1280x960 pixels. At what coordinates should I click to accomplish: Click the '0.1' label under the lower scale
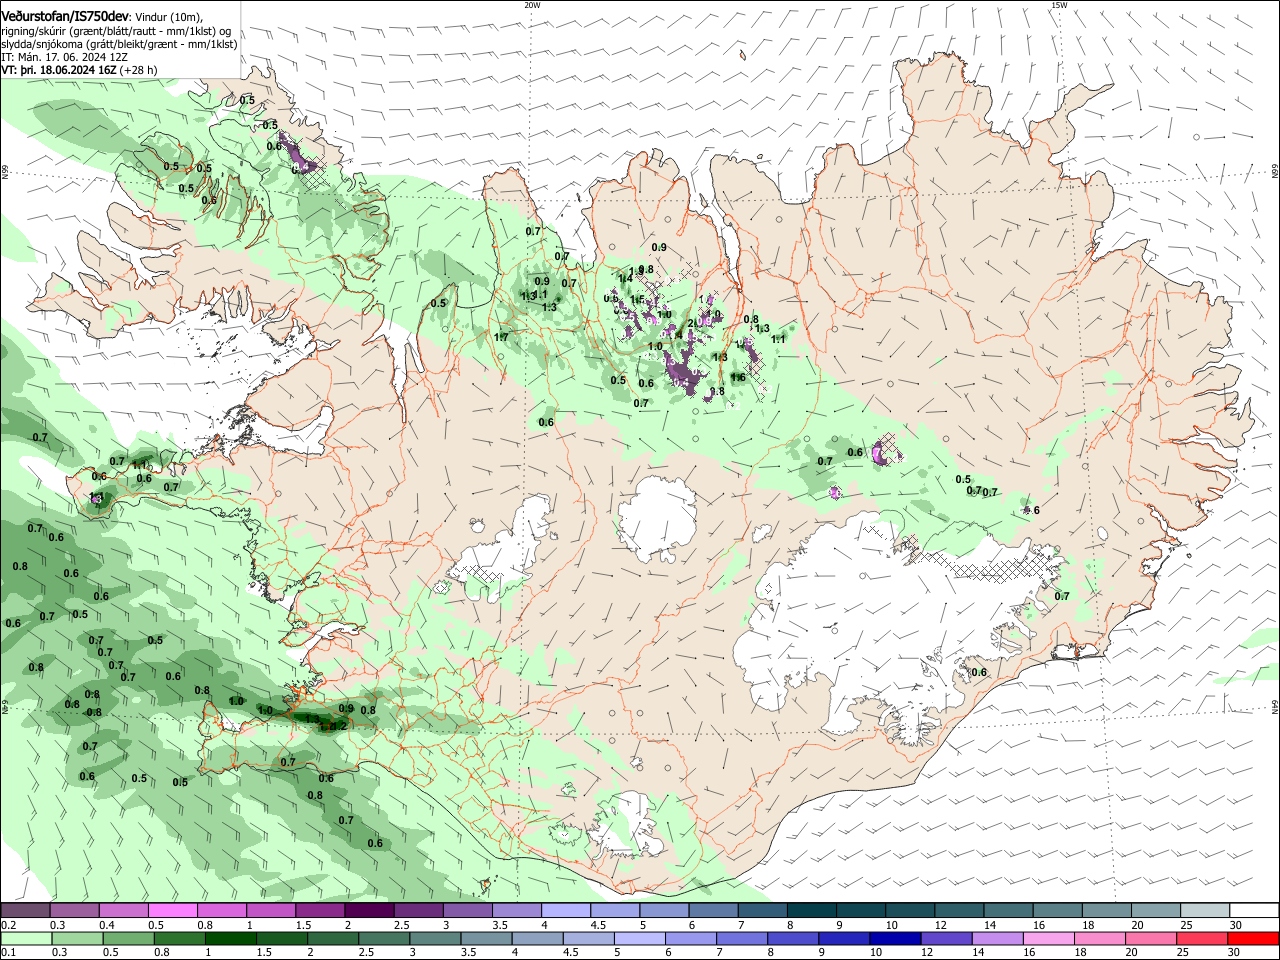(8, 952)
